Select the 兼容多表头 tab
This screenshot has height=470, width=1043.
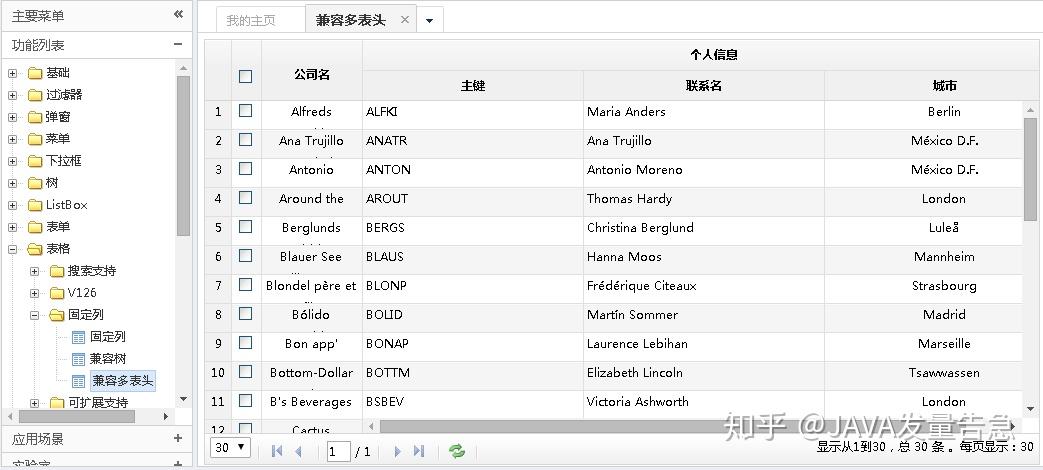click(351, 20)
